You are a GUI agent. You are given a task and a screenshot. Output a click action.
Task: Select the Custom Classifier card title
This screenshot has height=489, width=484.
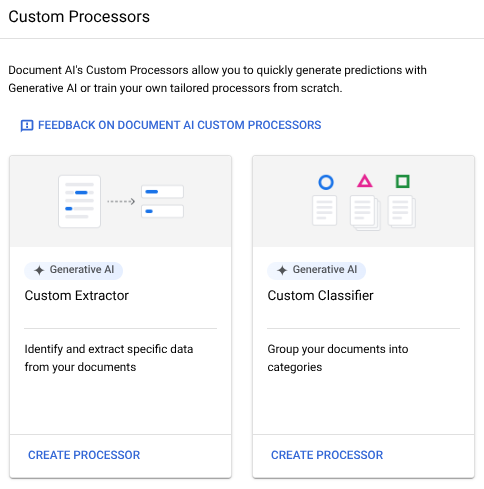[320, 295]
